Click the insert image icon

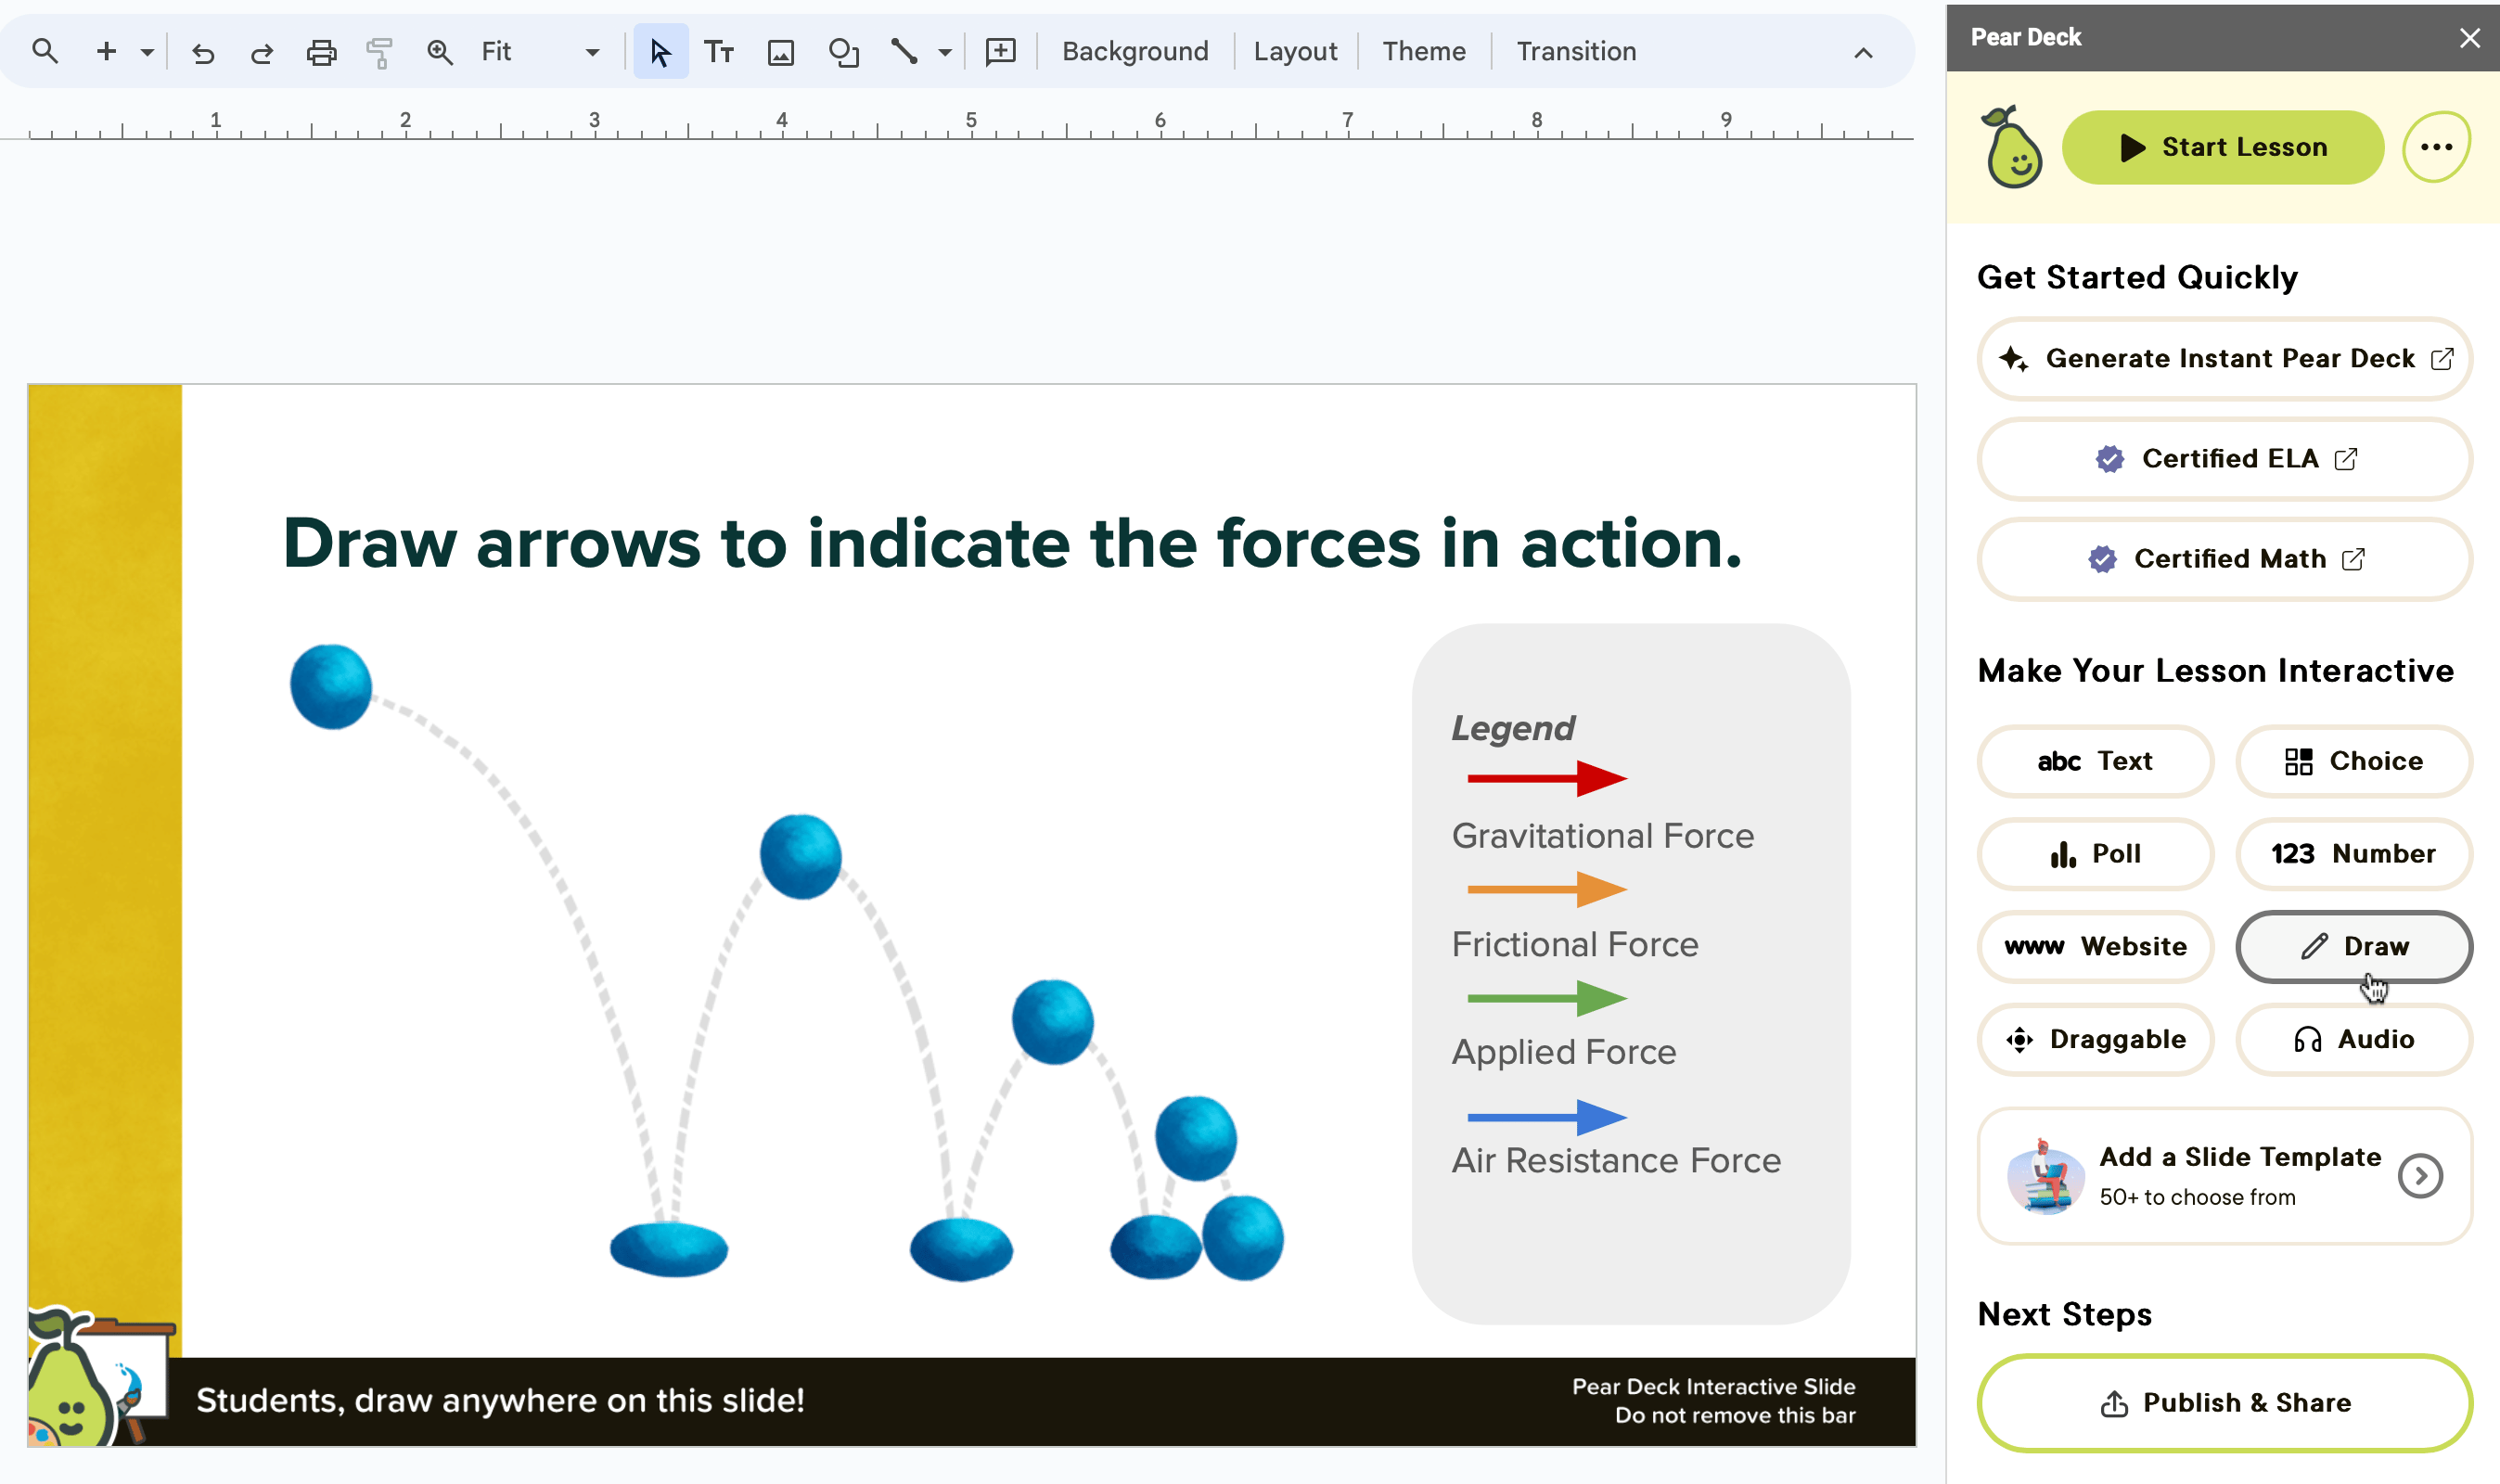click(781, 52)
